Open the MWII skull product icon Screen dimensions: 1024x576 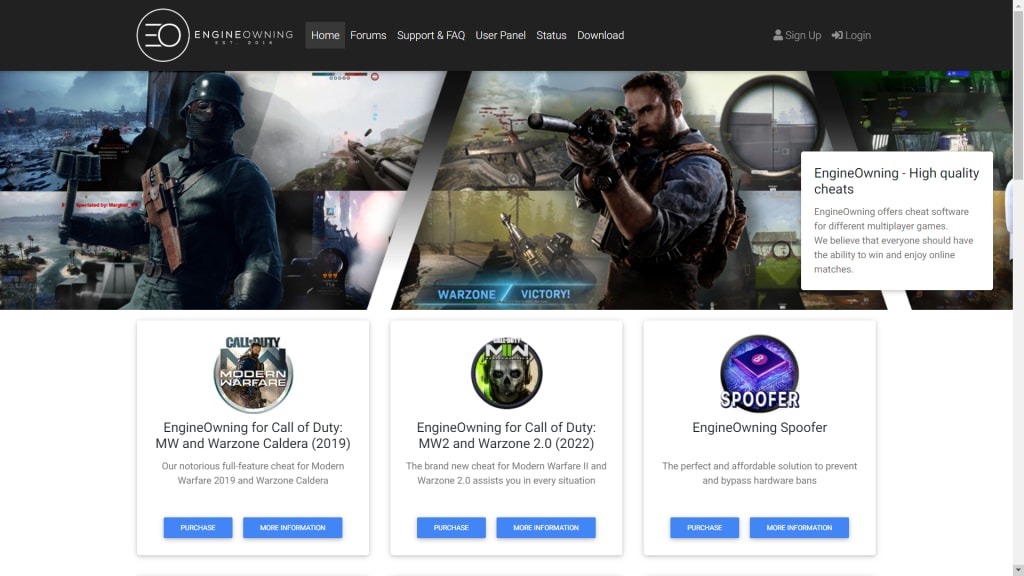[506, 373]
